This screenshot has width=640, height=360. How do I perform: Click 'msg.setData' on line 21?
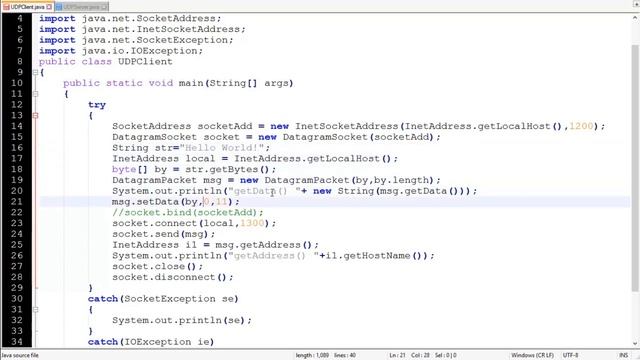point(145,202)
